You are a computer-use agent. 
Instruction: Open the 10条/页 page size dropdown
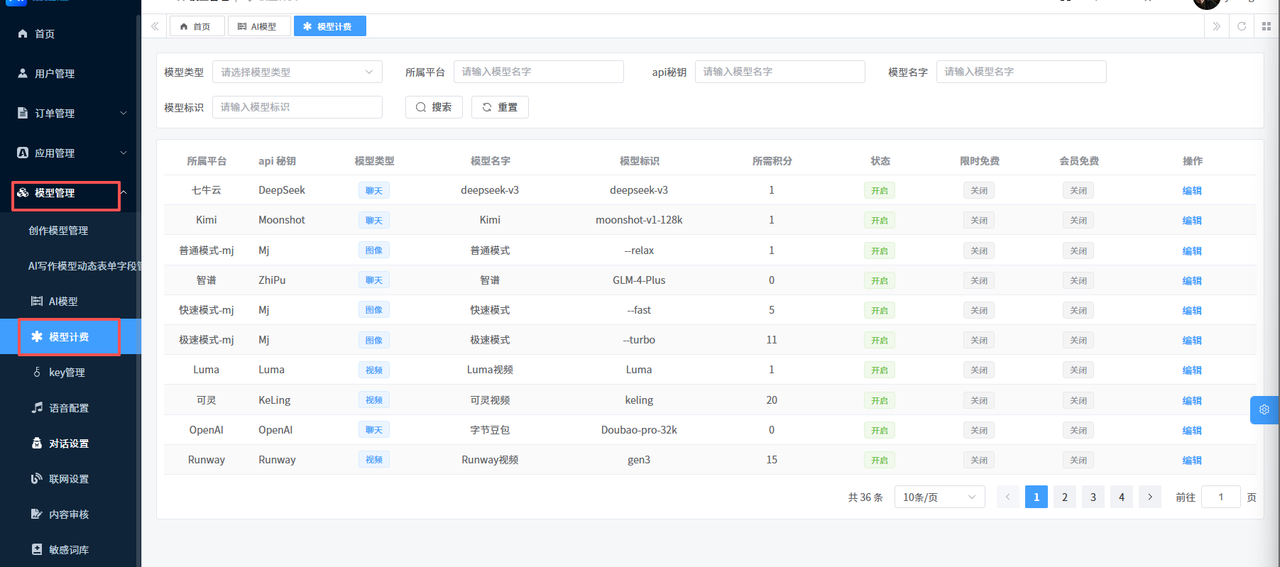pyautogui.click(x=939, y=497)
